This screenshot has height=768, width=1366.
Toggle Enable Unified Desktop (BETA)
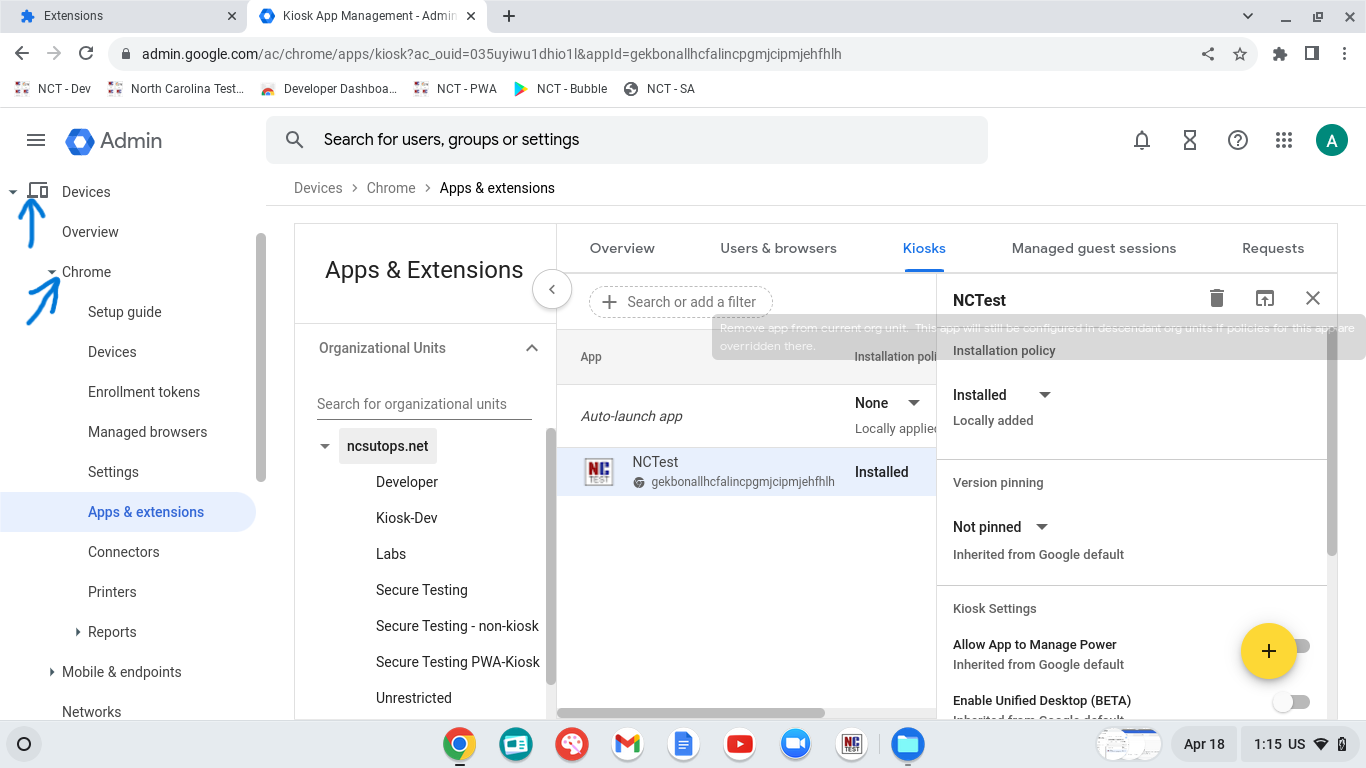[x=1290, y=702]
